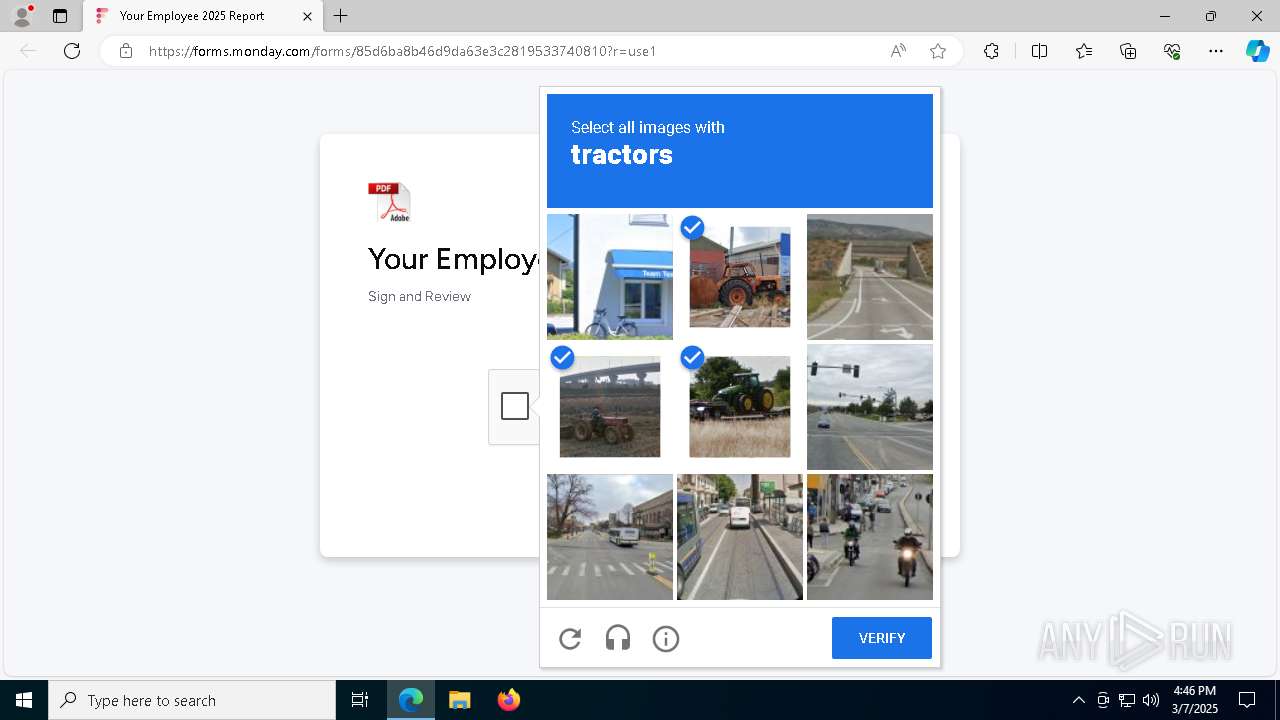The image size is (1280, 720).
Task: Open the volume speaker tray icon
Action: 1151,700
